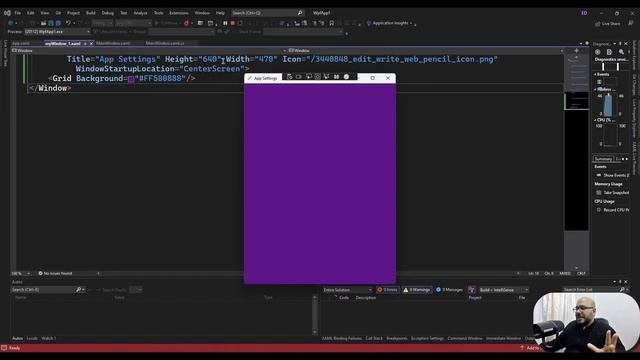Click the bookmark icon in the toolbar
The image size is (640, 360).
(x=331, y=23)
